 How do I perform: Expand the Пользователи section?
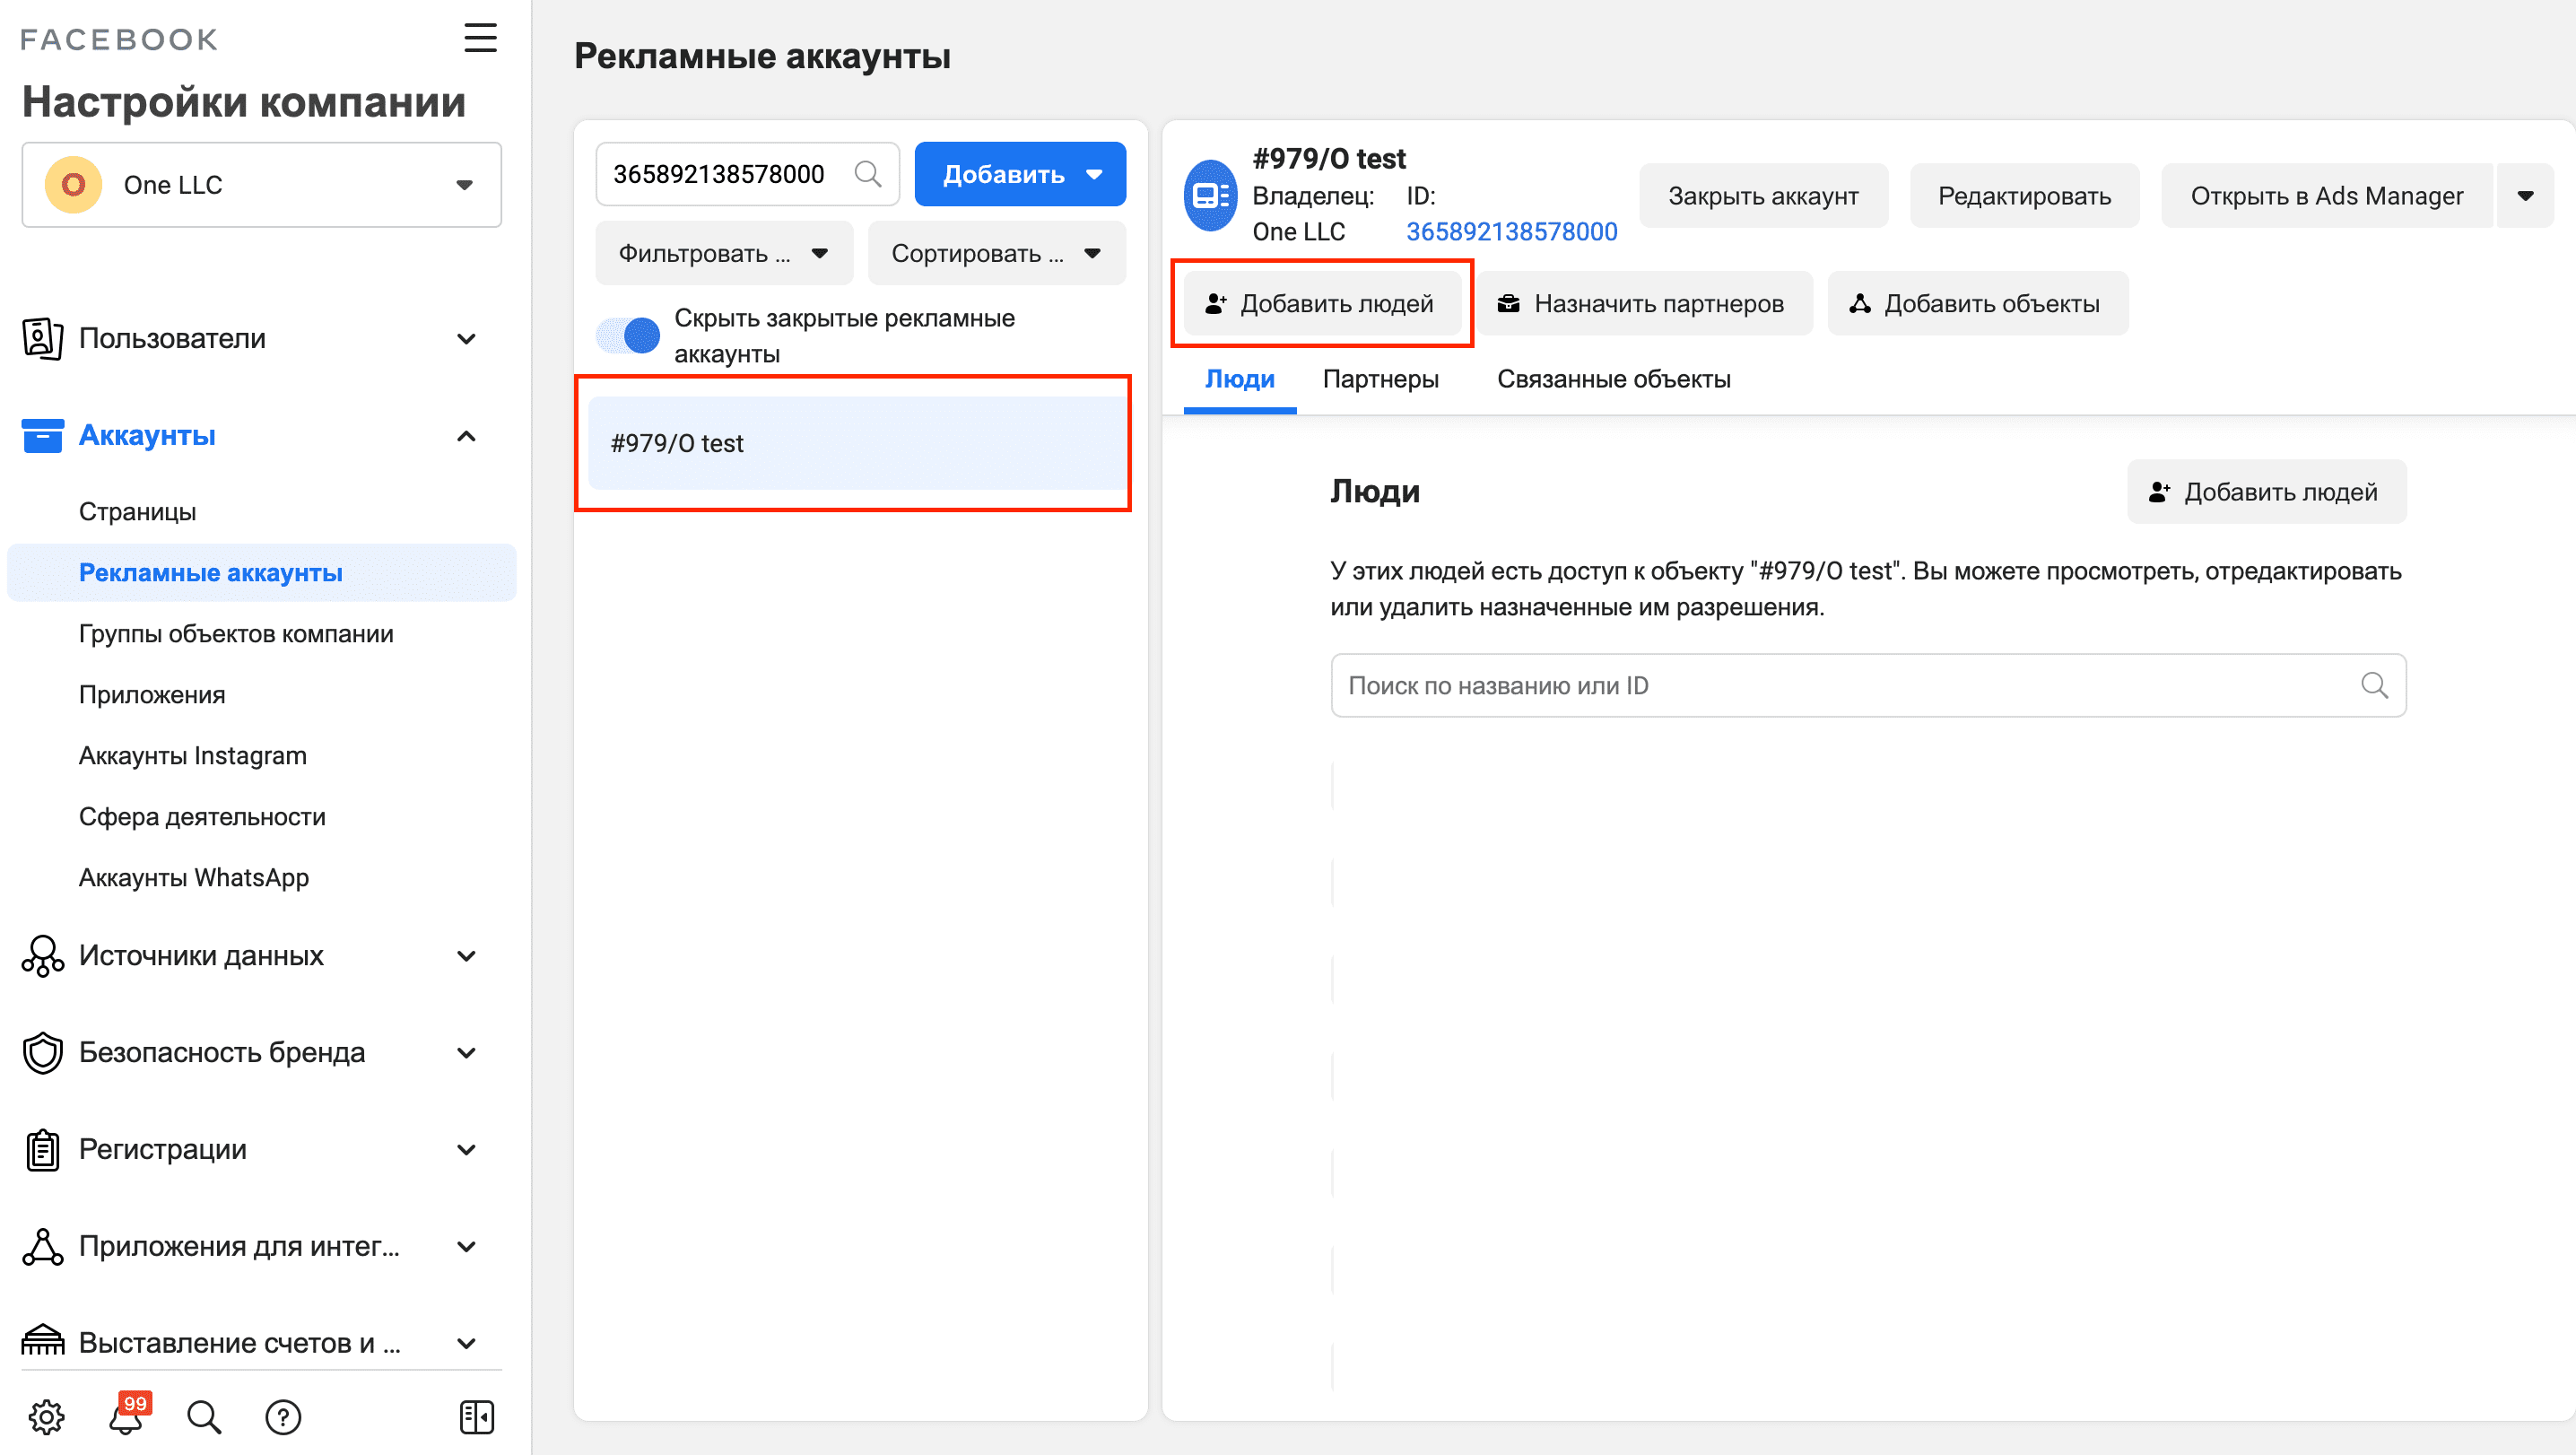coord(466,339)
